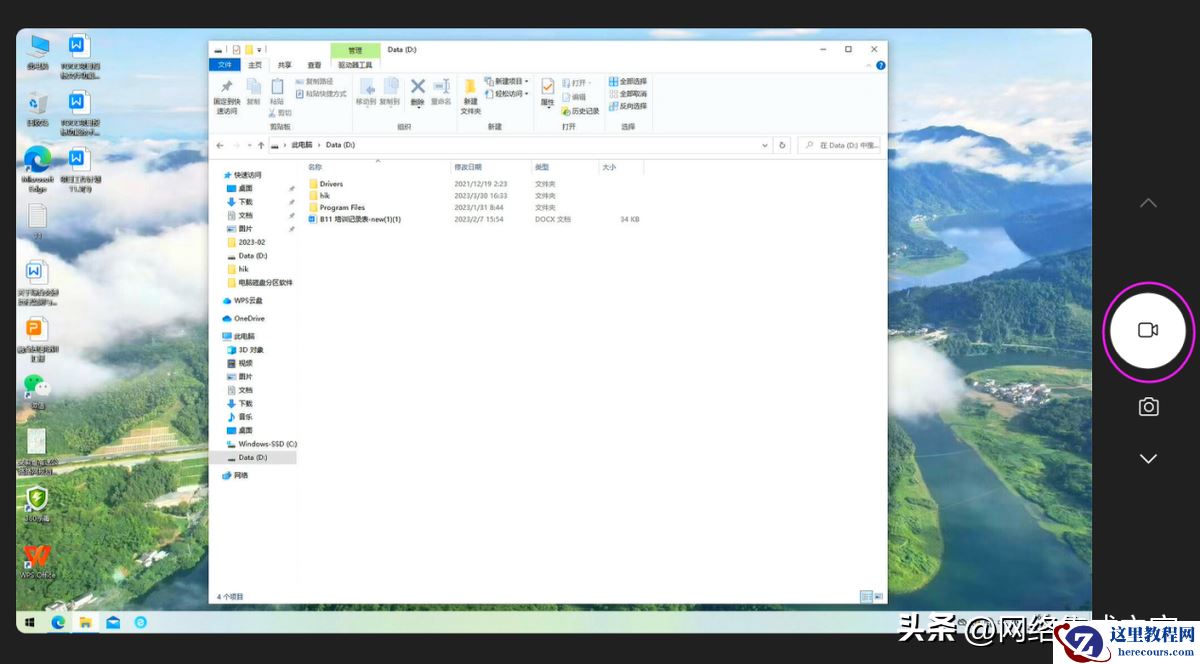Open the Move to (移动到) dropdown
The width and height of the screenshot is (1200, 664).
click(x=366, y=92)
